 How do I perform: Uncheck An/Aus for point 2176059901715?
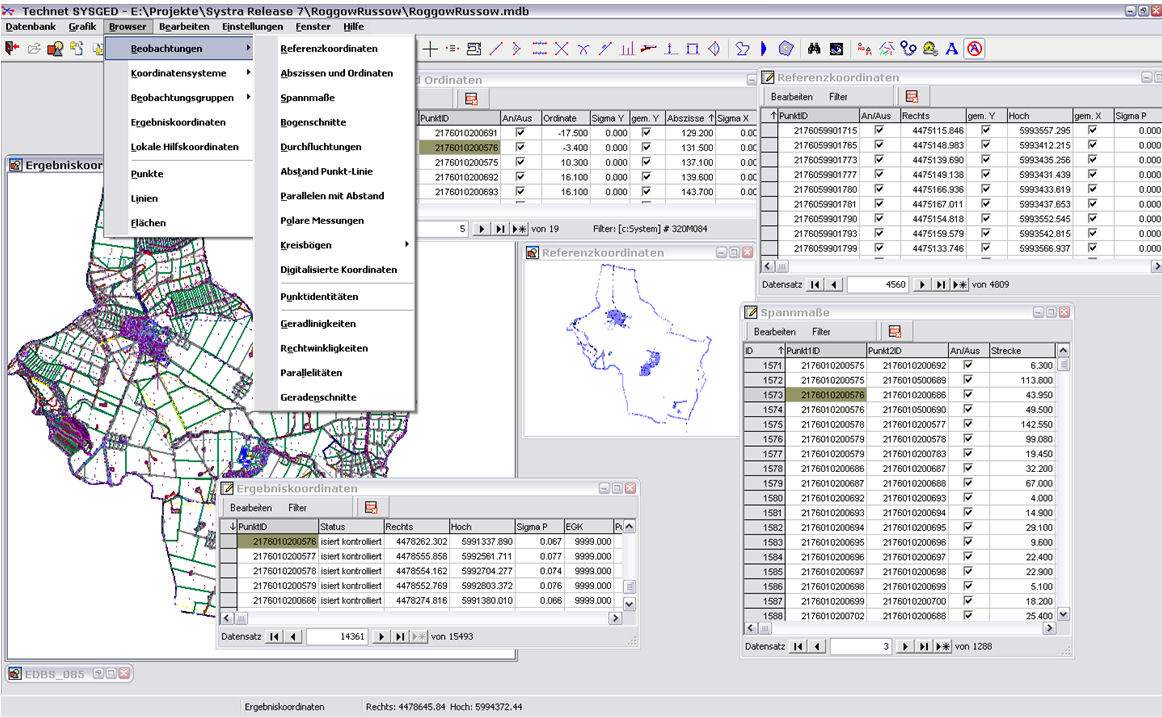880,131
